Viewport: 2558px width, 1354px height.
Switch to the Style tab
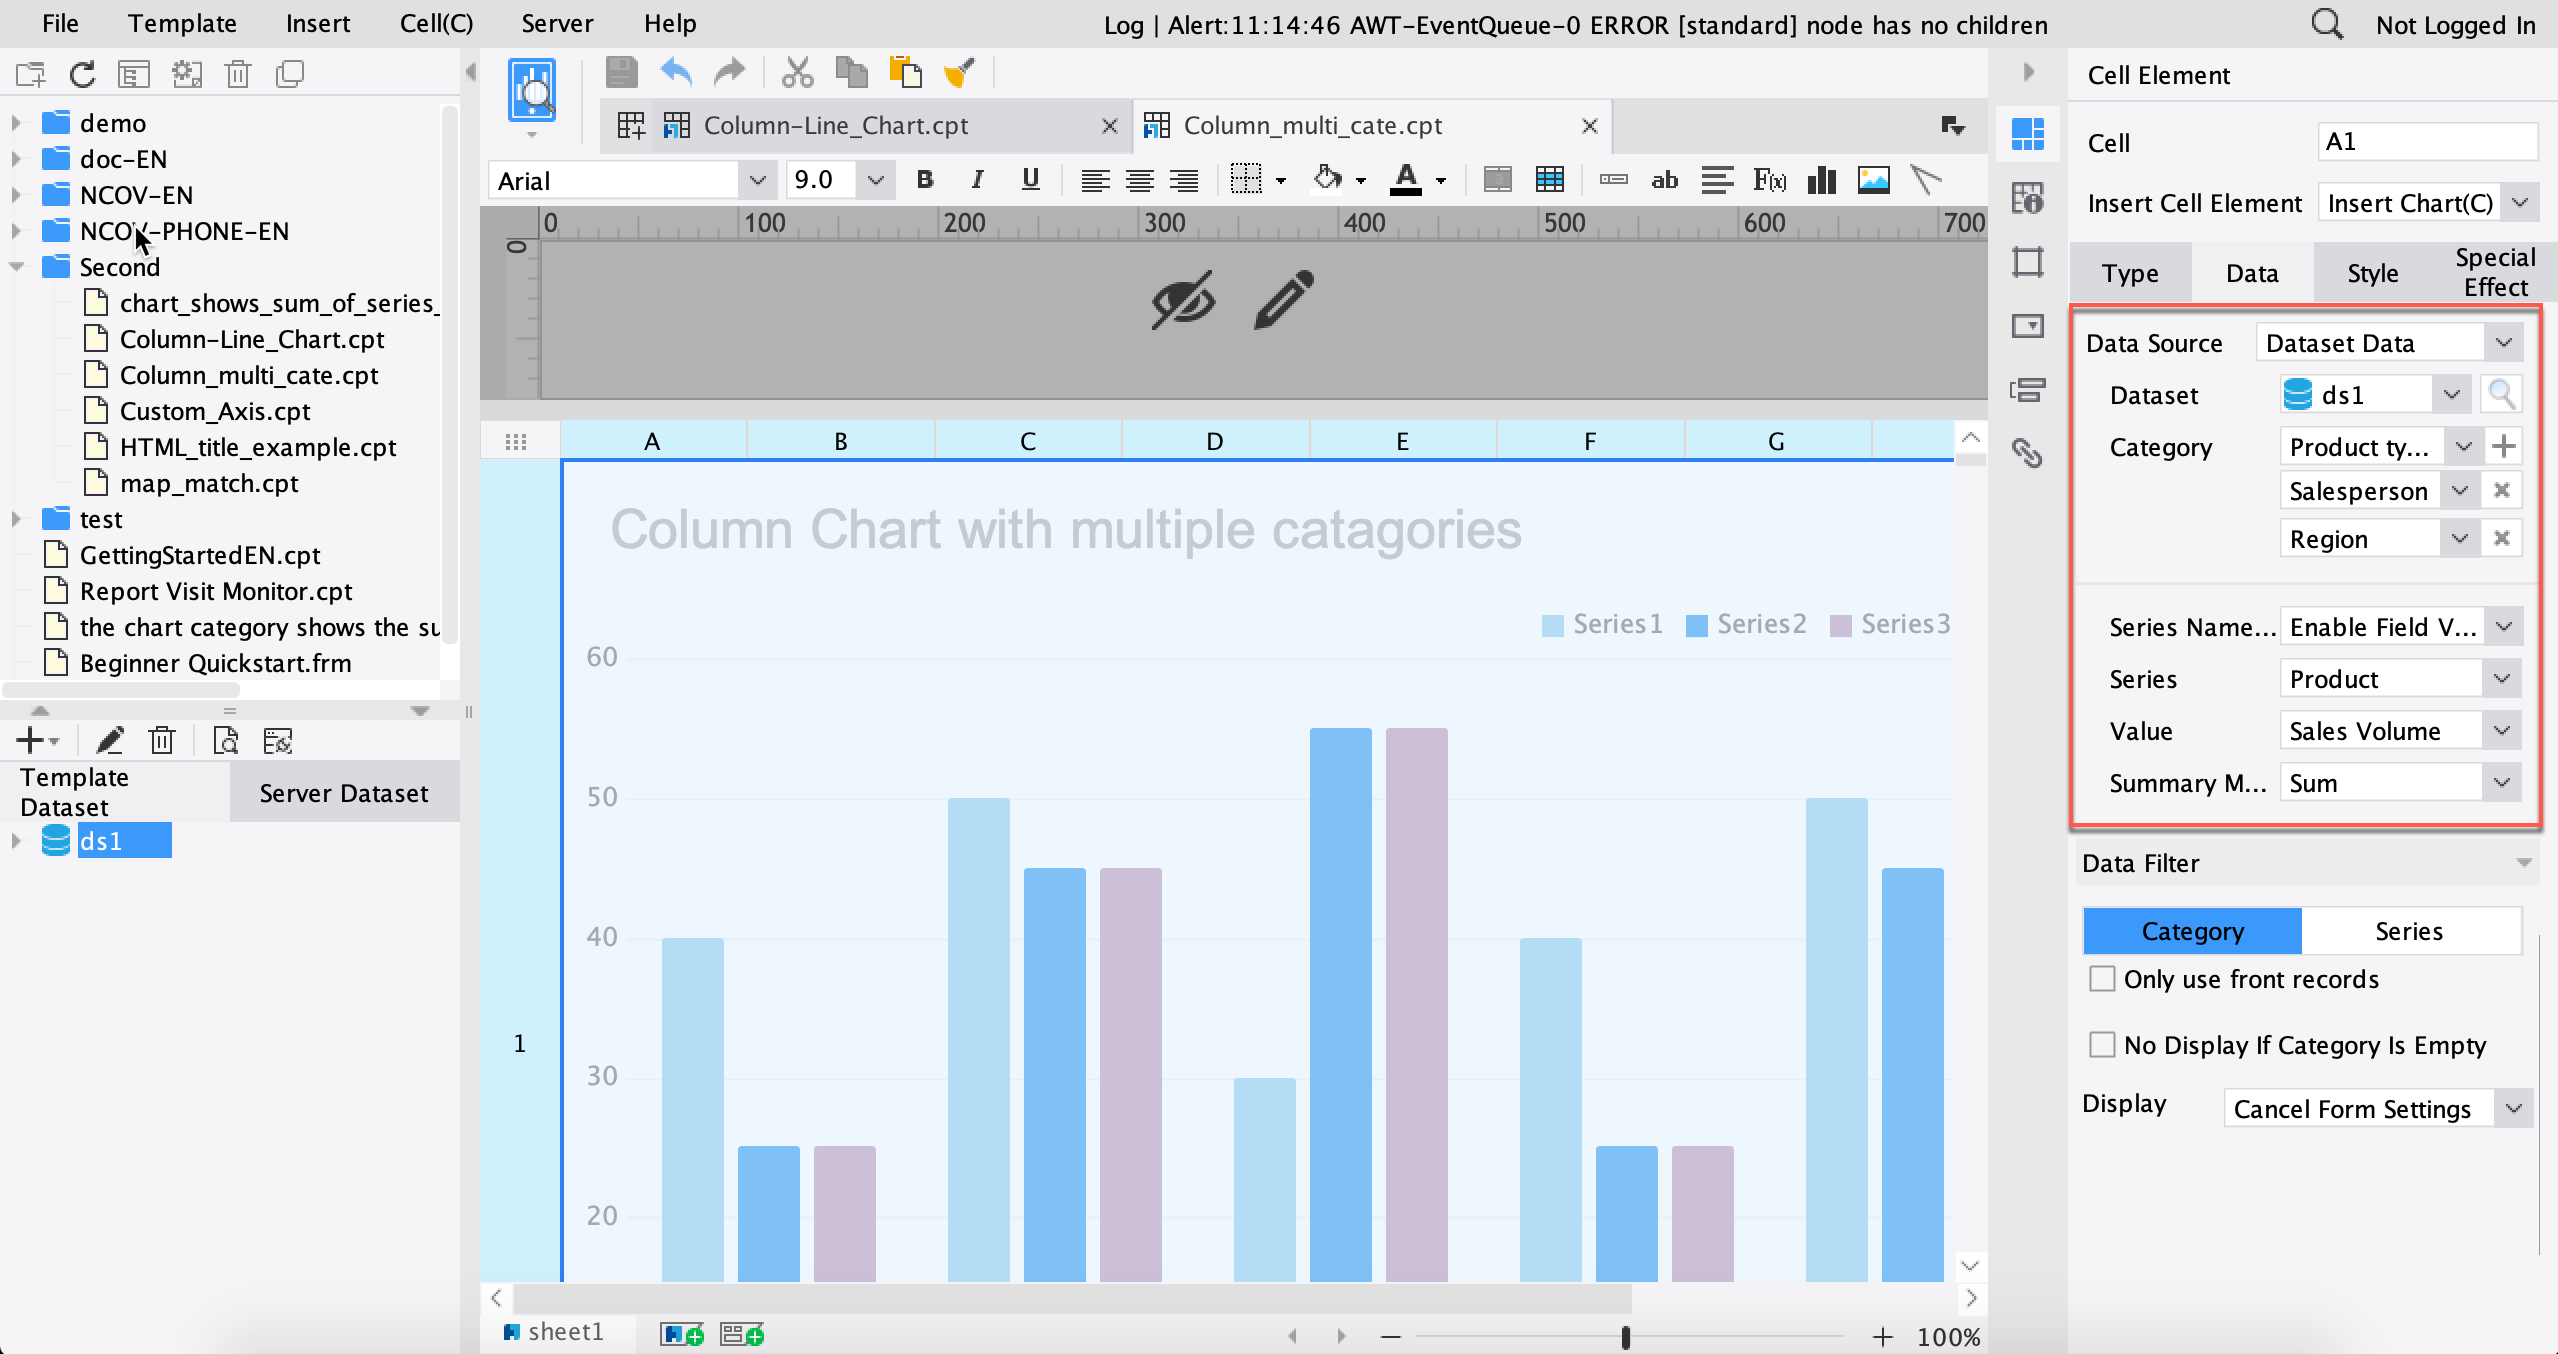[2372, 273]
